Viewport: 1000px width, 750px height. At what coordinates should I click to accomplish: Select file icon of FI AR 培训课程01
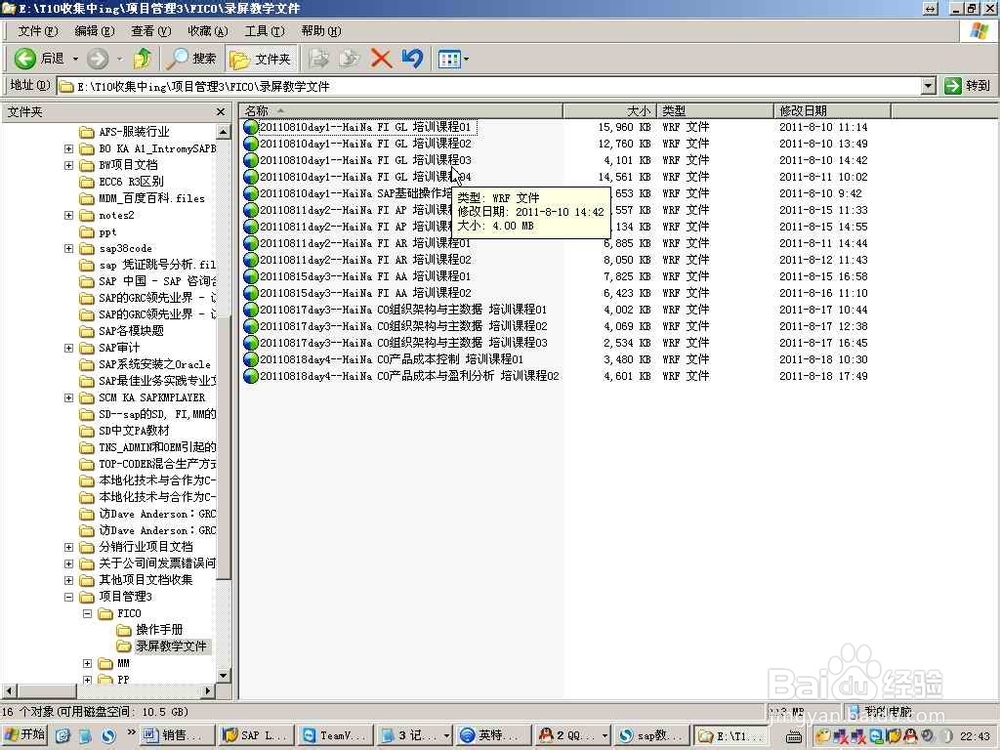pos(251,243)
